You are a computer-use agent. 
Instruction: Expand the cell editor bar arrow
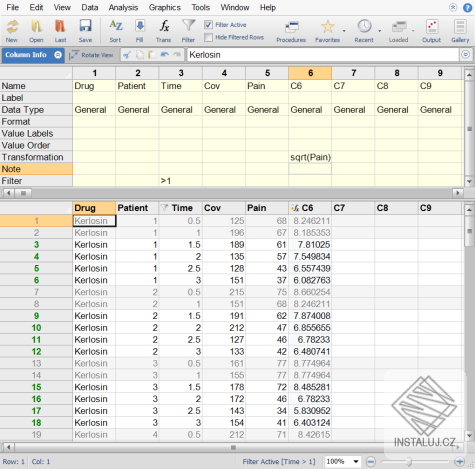click(466, 55)
